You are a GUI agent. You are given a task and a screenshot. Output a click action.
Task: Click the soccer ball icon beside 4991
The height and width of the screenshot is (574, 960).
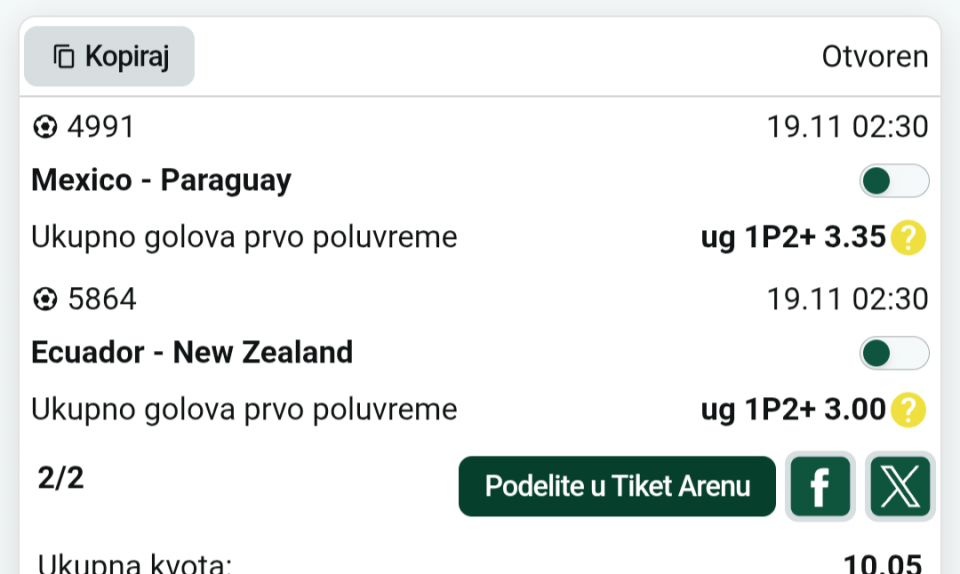(x=45, y=128)
